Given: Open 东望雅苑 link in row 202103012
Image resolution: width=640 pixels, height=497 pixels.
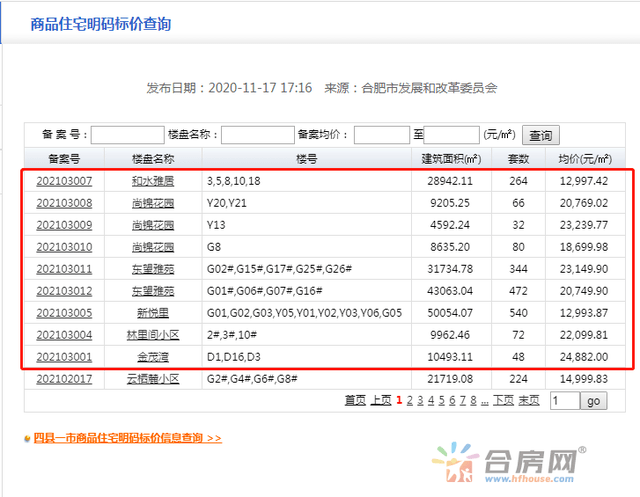Looking at the screenshot, I should [153, 291].
